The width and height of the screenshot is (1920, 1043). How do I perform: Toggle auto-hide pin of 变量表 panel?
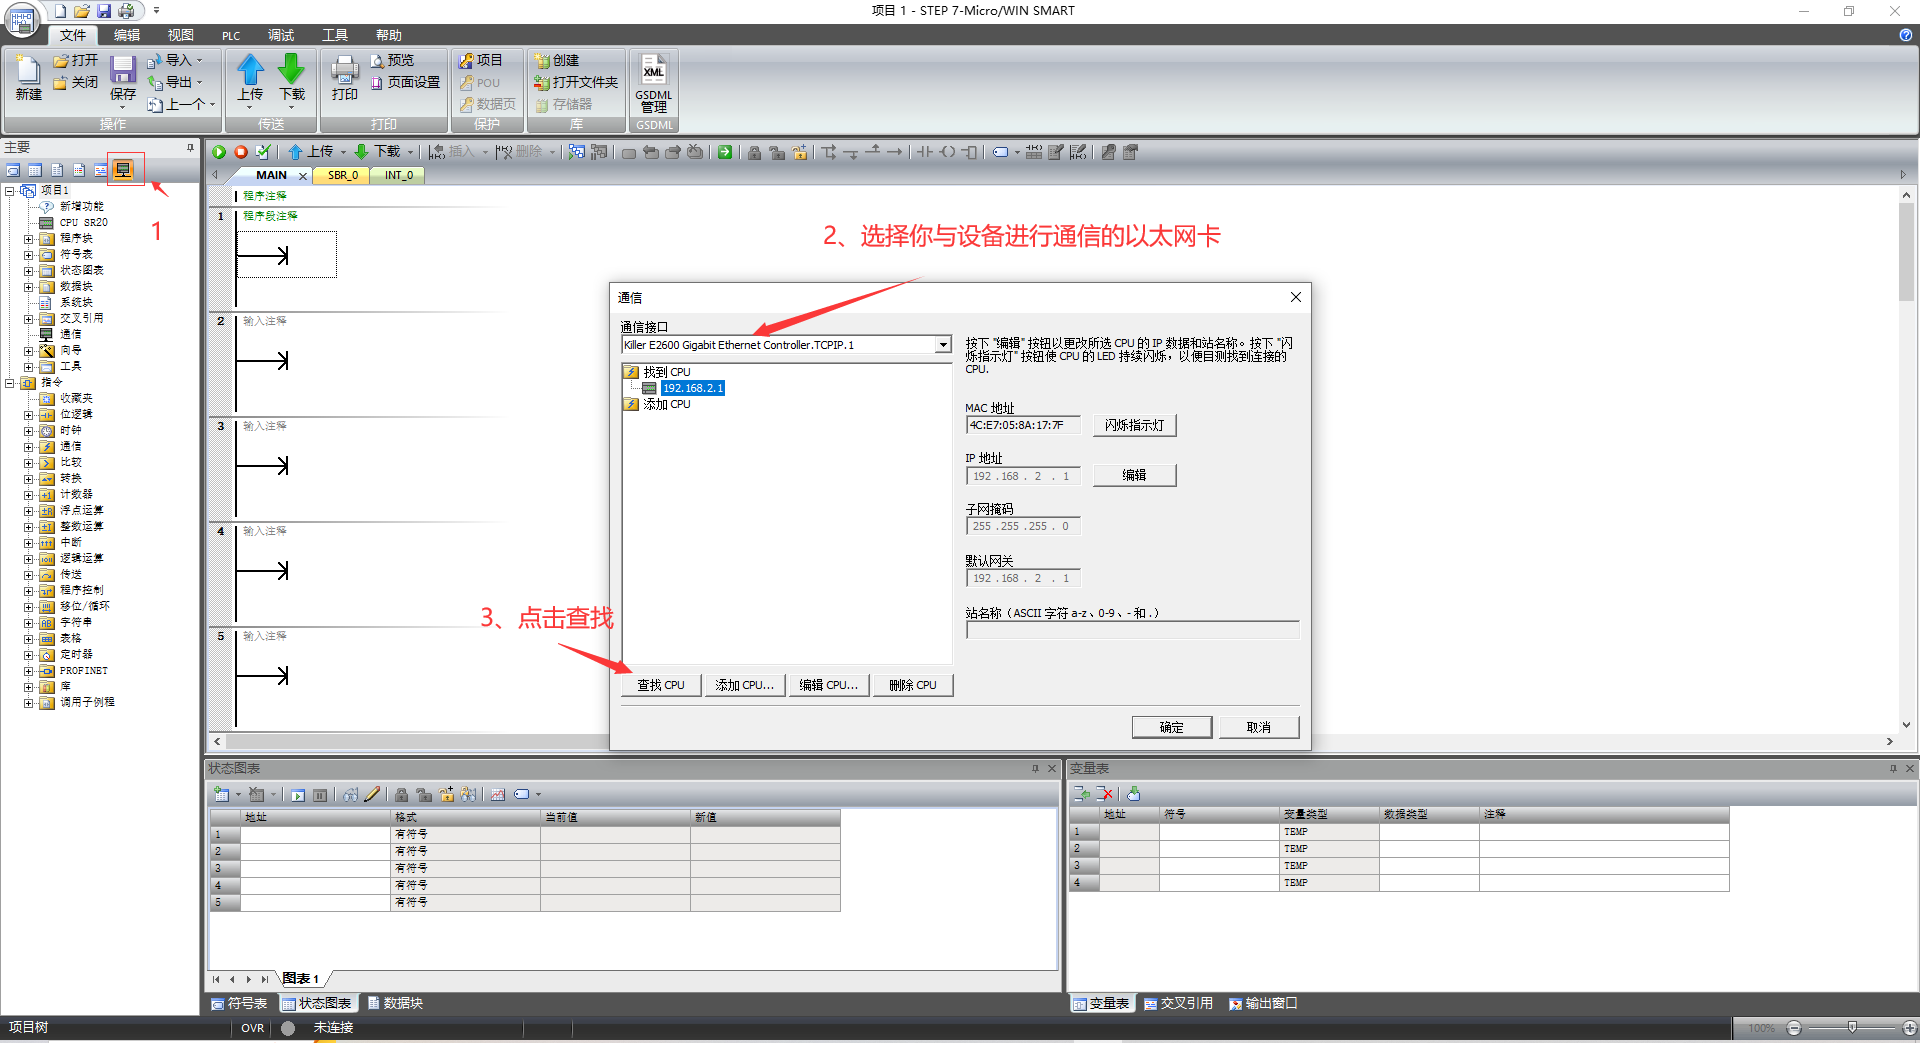(1893, 768)
